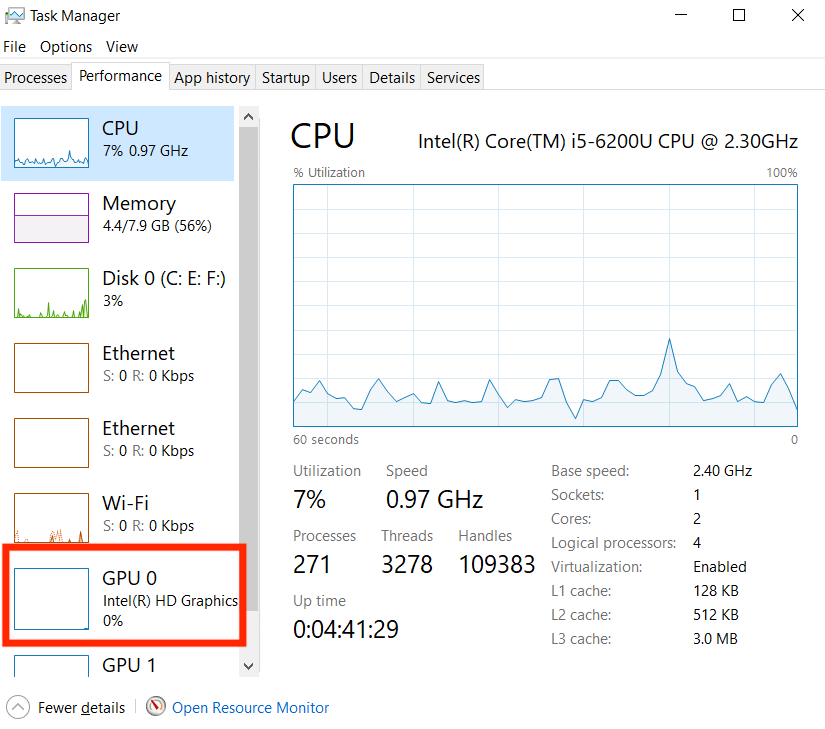Select the Performance tab
The image size is (825, 729).
click(x=120, y=76)
